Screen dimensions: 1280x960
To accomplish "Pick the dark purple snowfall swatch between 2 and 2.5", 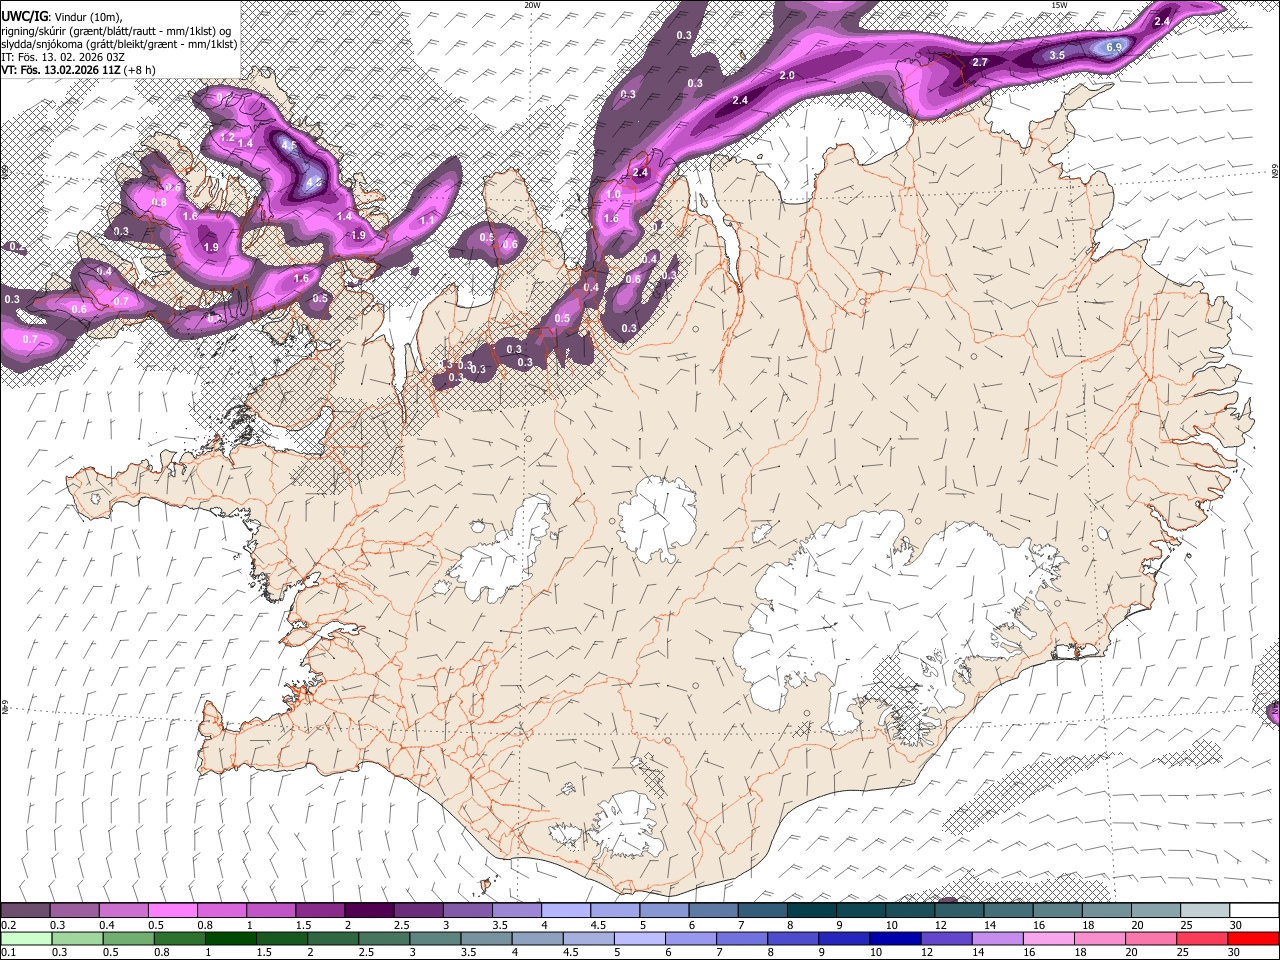I will click(369, 910).
